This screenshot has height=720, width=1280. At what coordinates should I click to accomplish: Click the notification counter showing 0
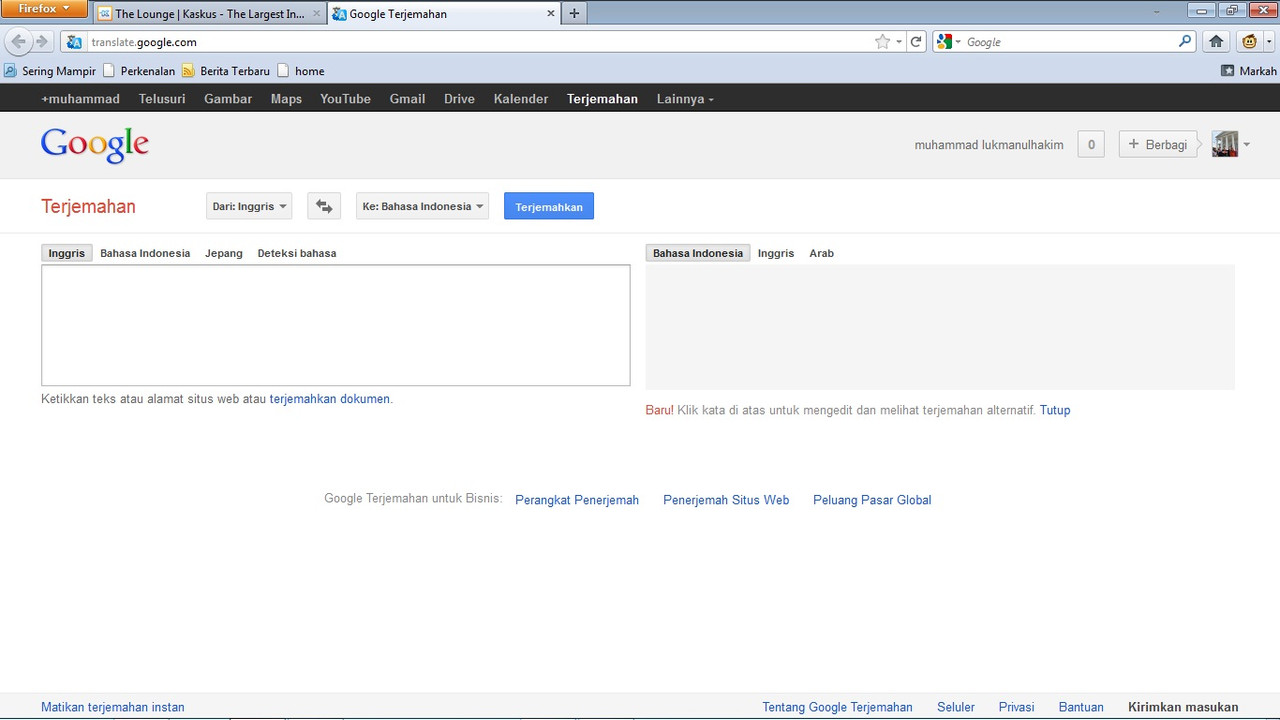(x=1091, y=145)
